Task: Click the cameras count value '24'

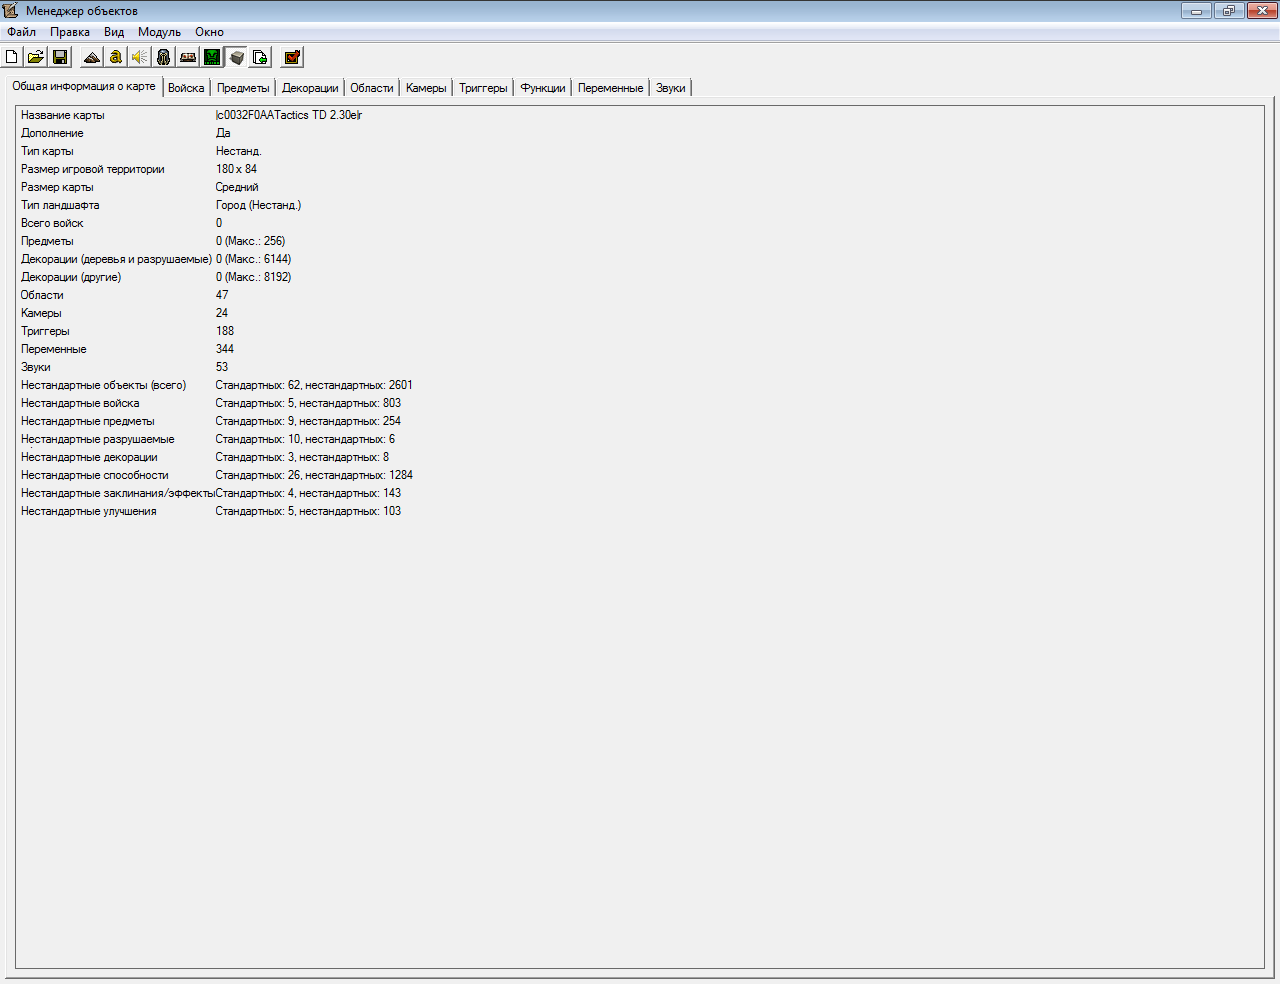Action: (x=222, y=313)
